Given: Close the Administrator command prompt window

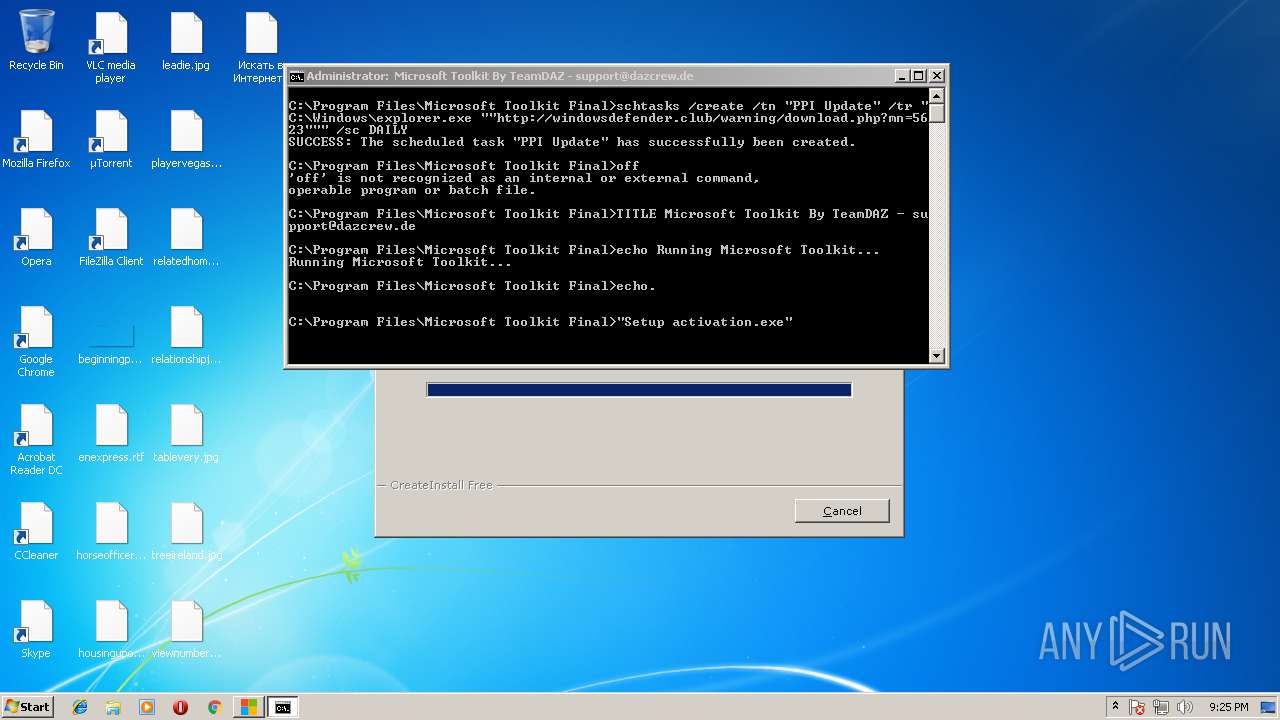Looking at the screenshot, I should (937, 76).
